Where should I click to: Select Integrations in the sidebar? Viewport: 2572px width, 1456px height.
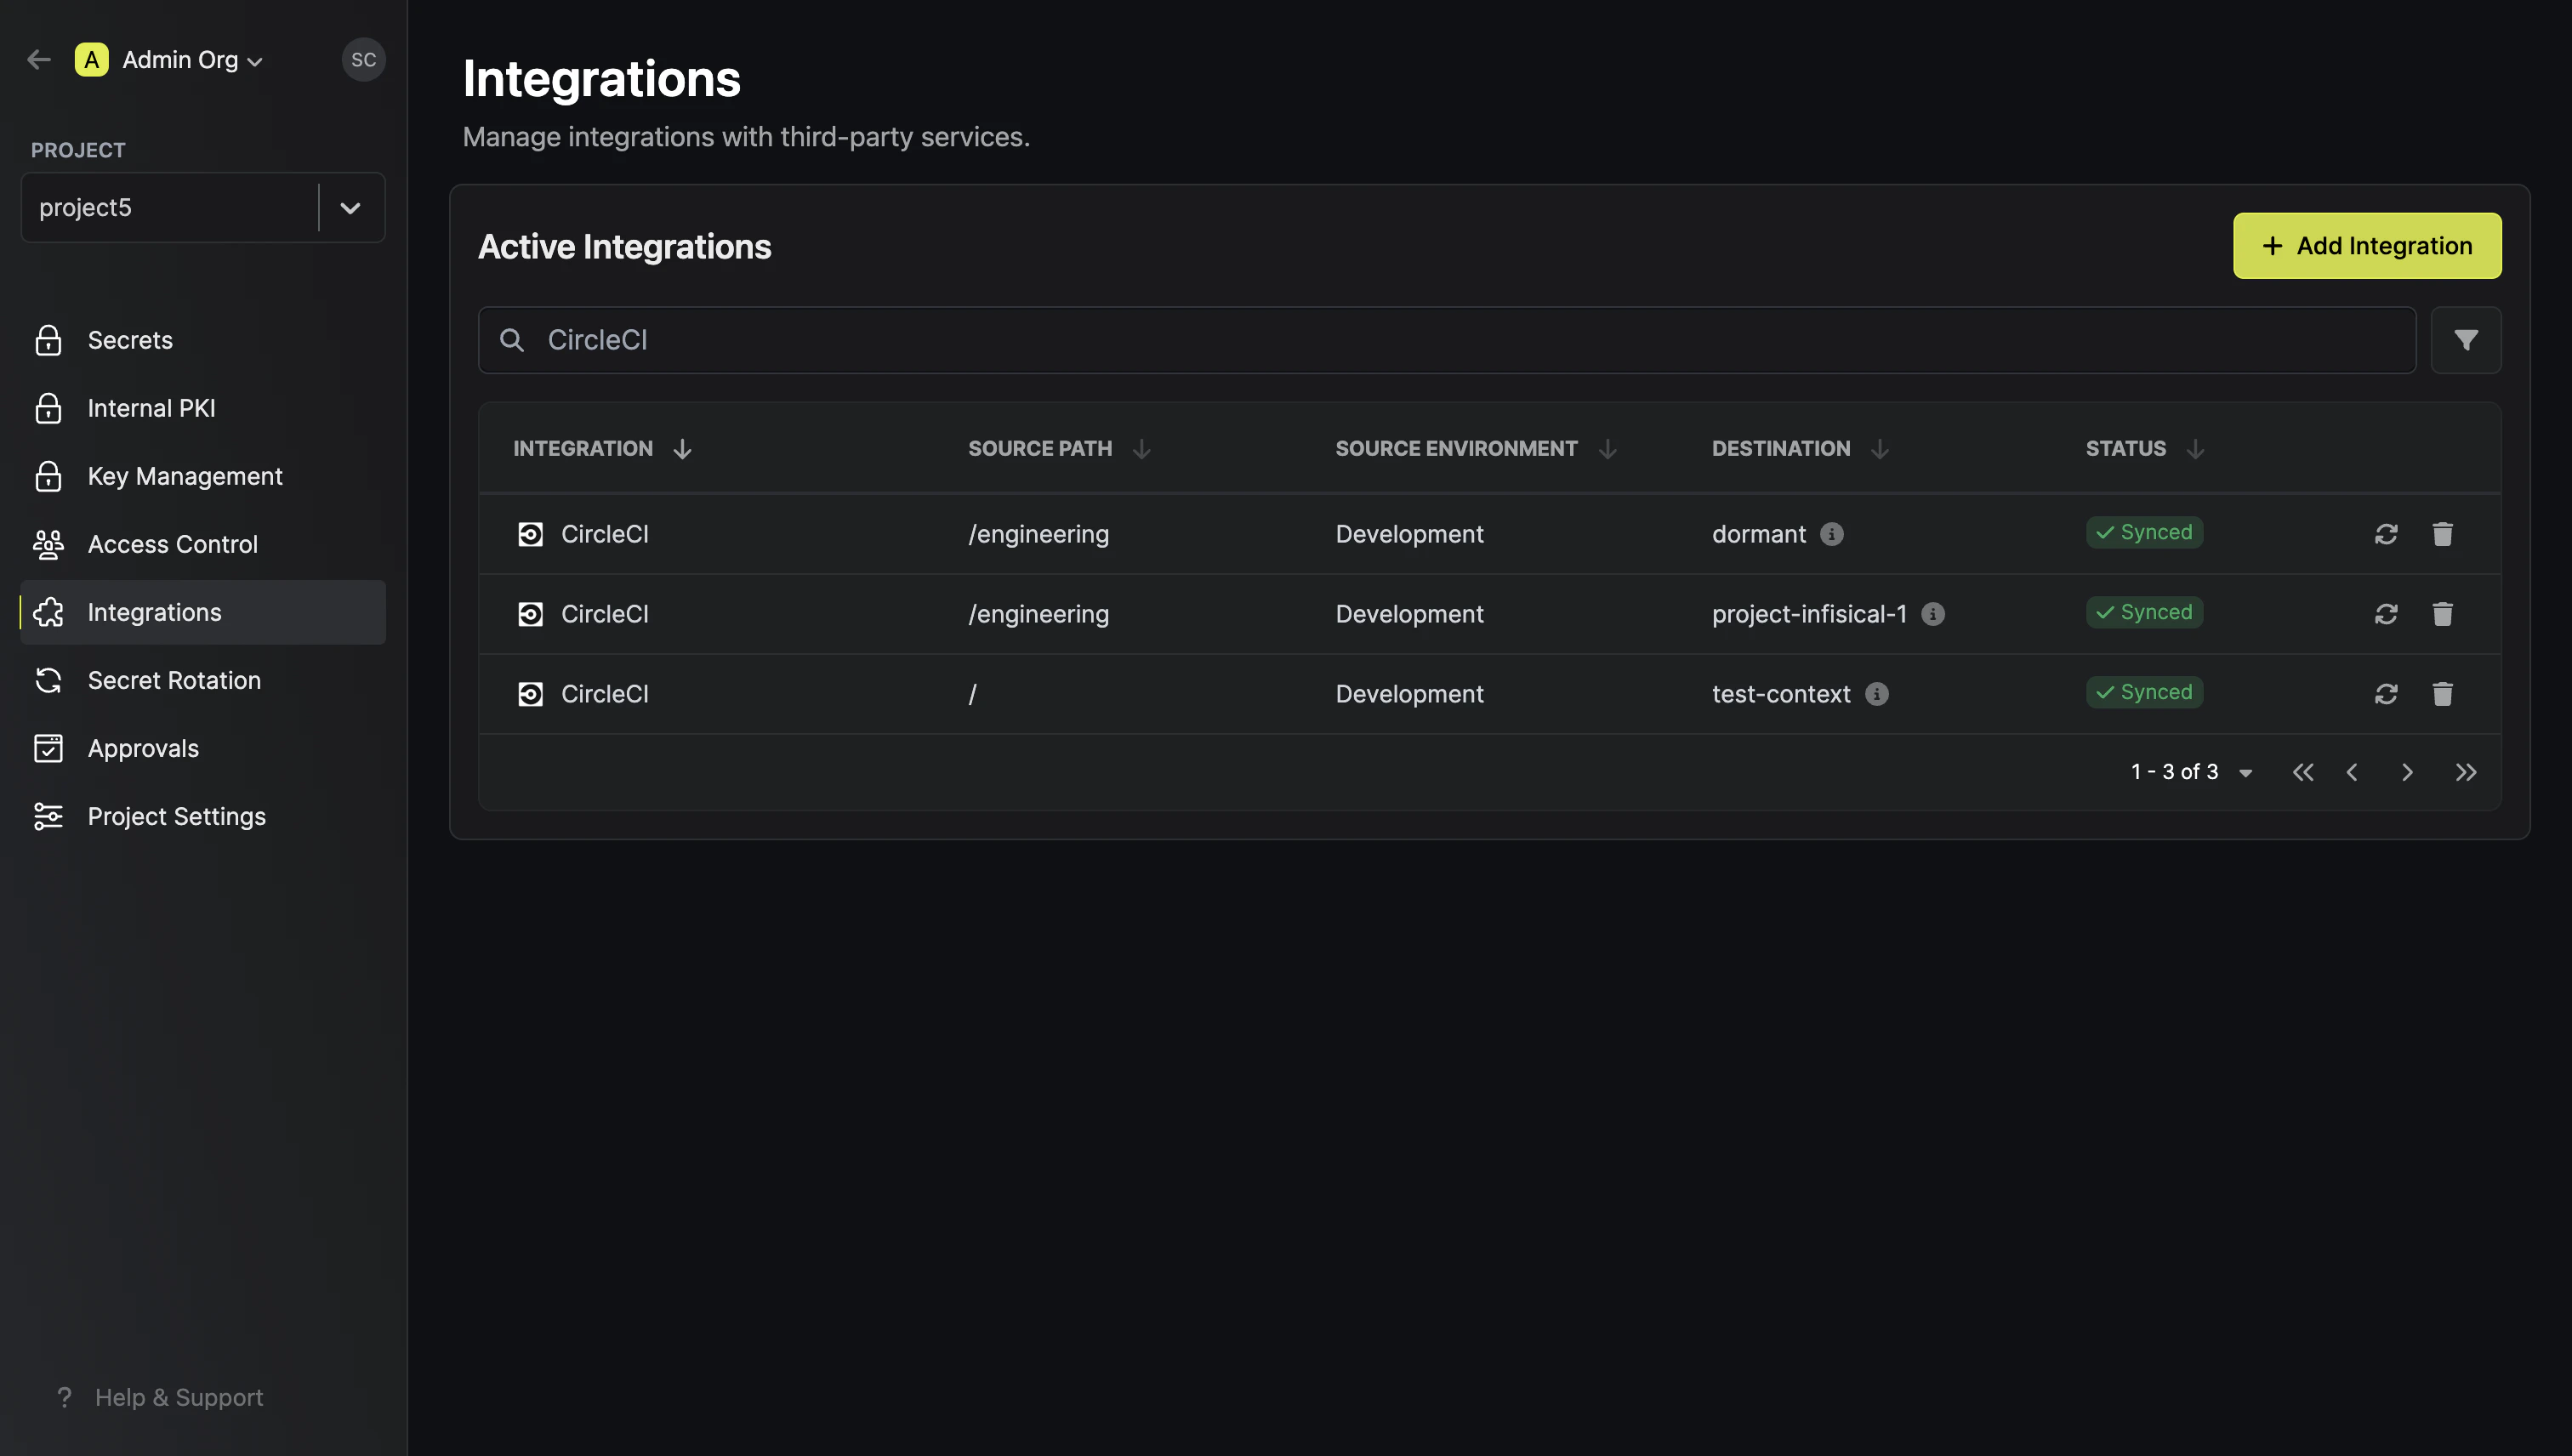click(x=203, y=612)
